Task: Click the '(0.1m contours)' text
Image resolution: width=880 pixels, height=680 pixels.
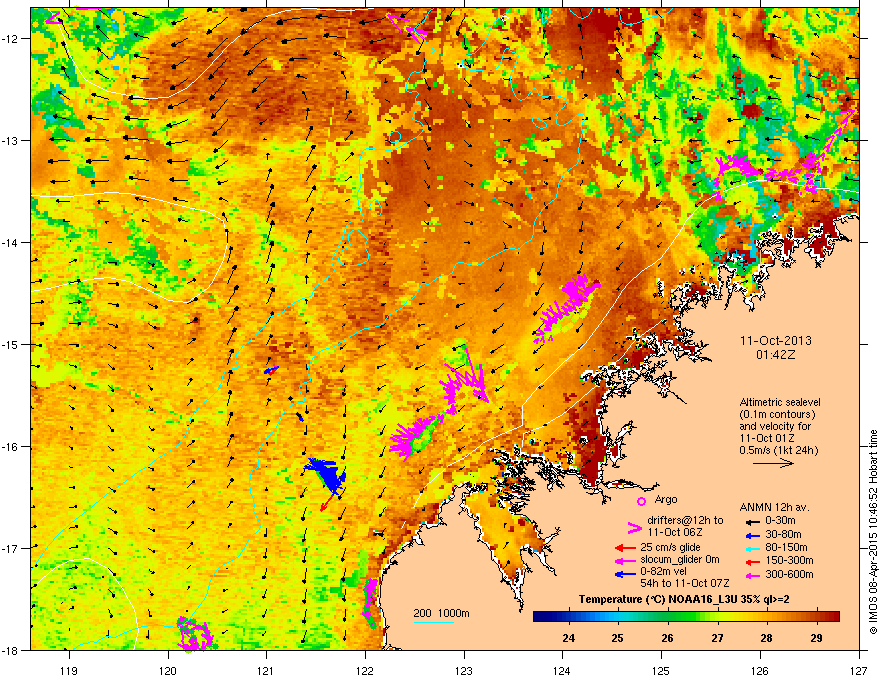Action: pyautogui.click(x=777, y=415)
